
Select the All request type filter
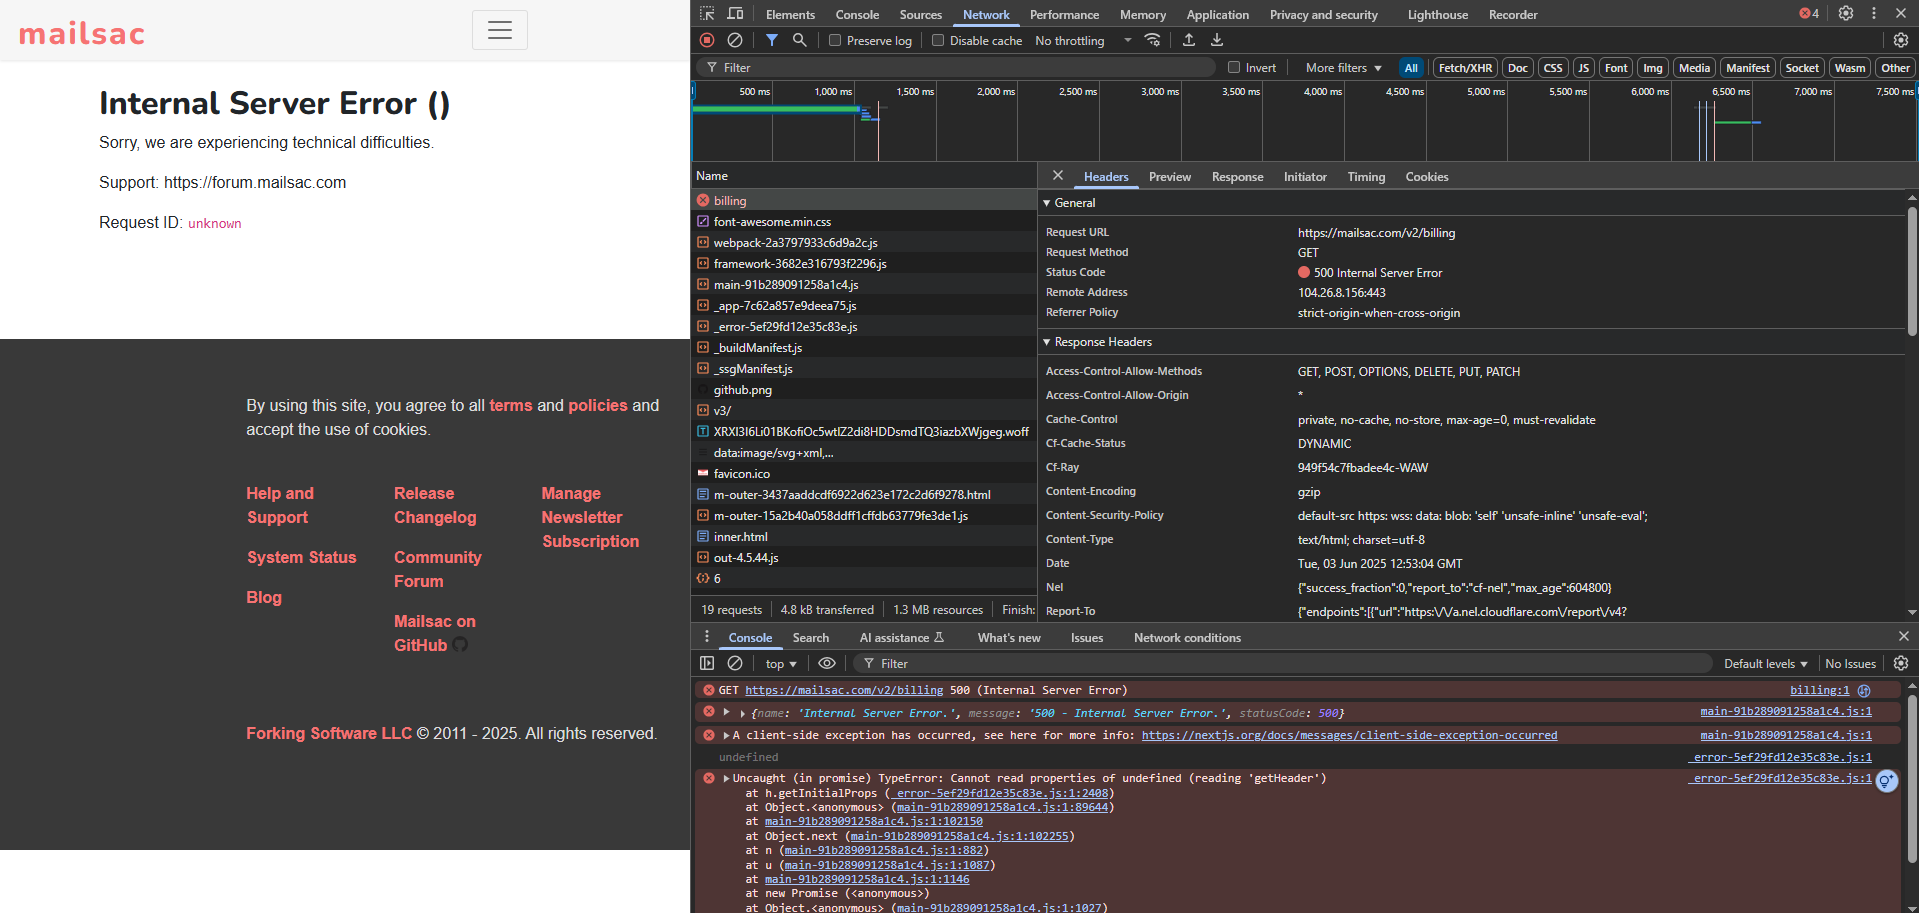[x=1411, y=68]
